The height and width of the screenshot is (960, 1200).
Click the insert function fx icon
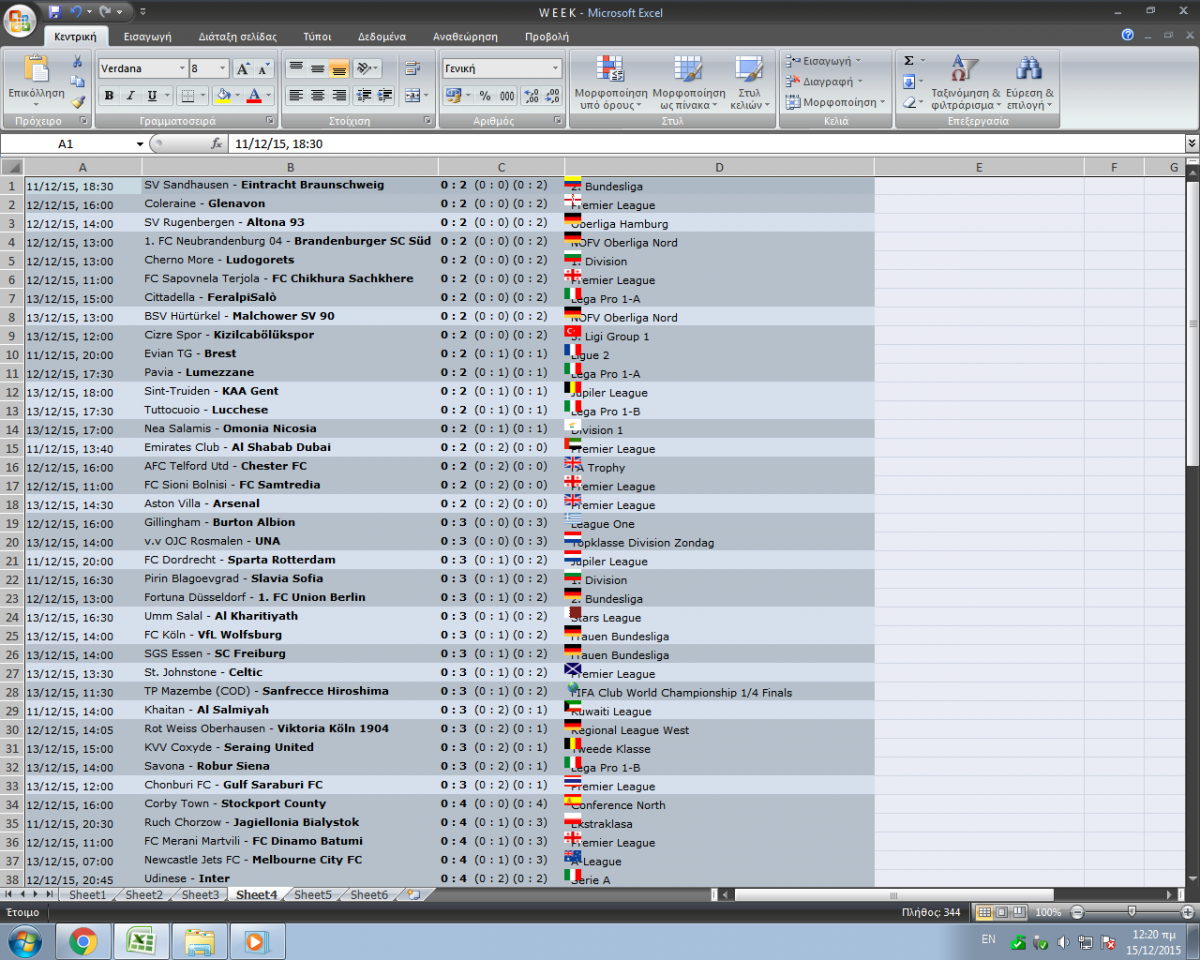pos(216,144)
